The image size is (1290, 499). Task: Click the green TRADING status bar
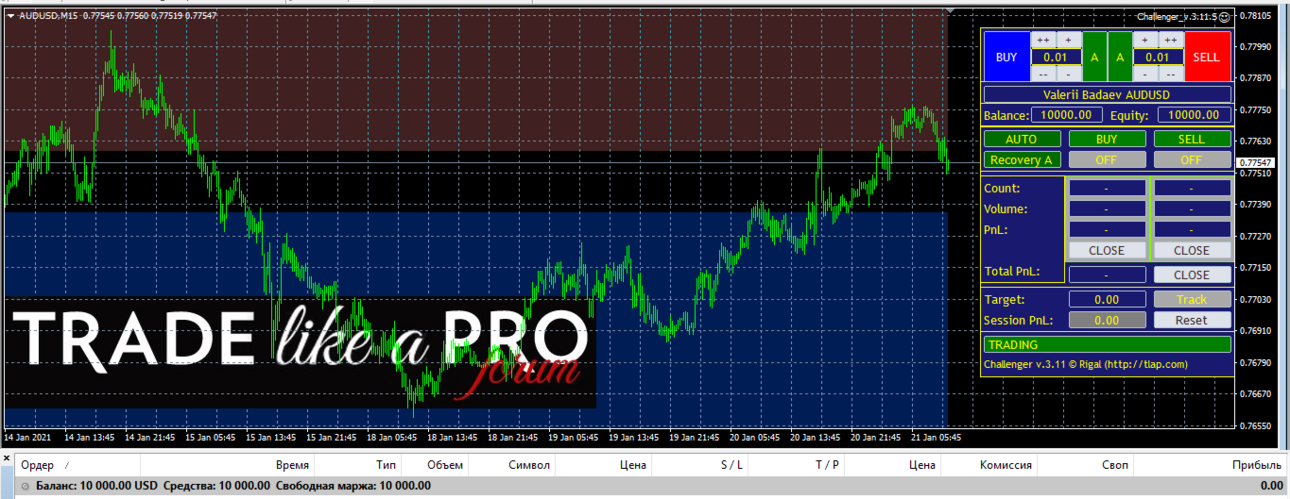click(1107, 344)
